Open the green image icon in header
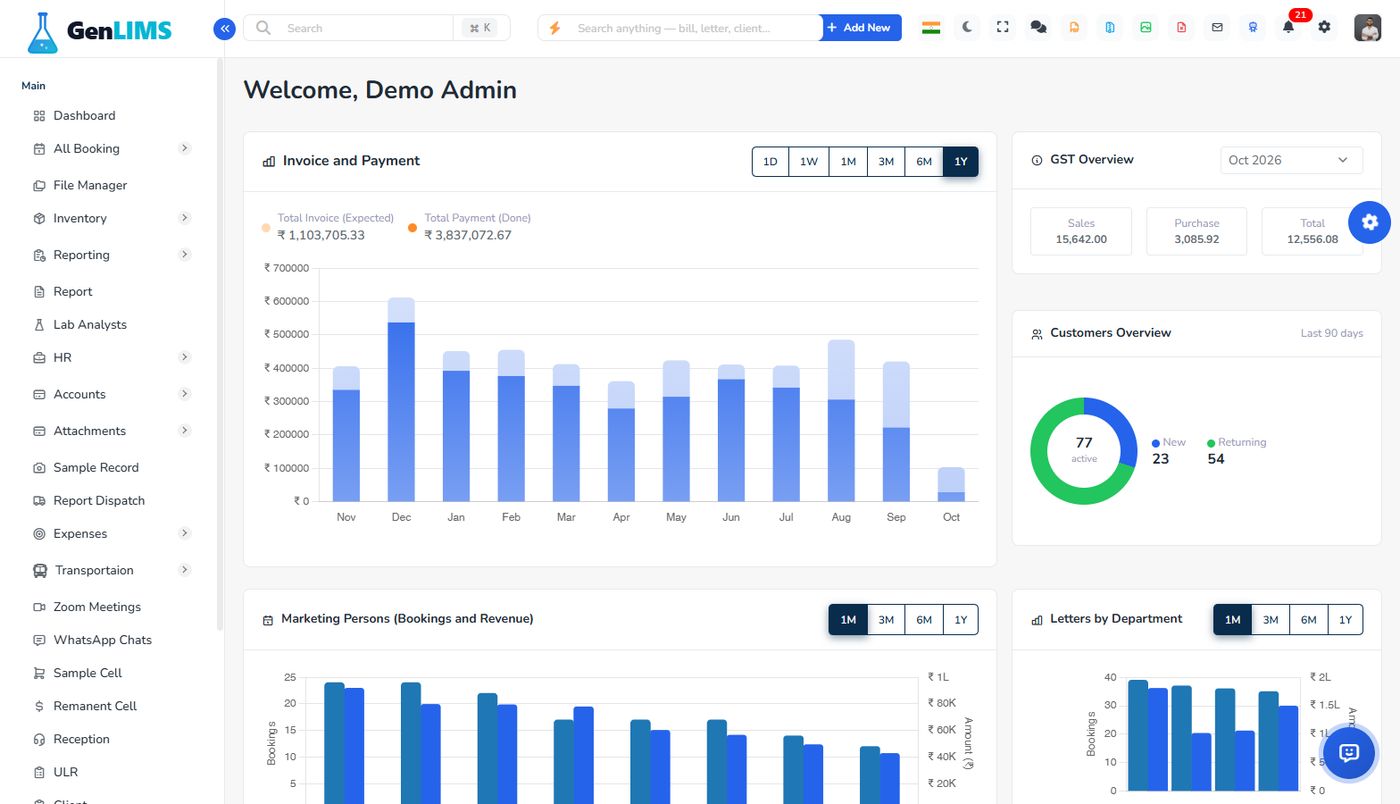The width and height of the screenshot is (1400, 804). (1146, 28)
